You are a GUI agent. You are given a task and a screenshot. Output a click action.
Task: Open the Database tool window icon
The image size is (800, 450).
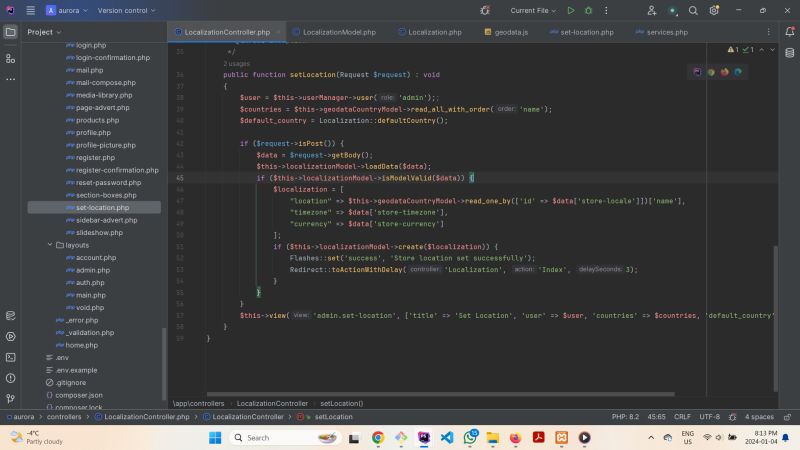(789, 52)
